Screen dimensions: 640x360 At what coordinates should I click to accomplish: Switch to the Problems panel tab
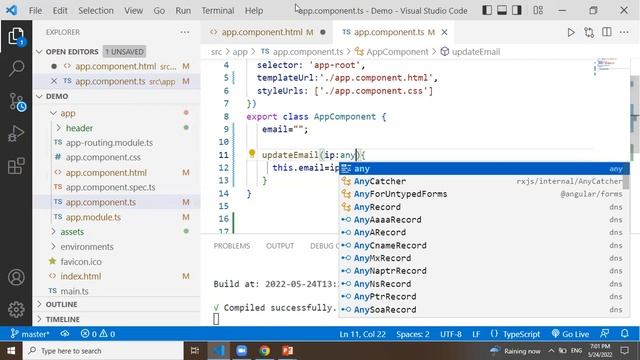[232, 246]
